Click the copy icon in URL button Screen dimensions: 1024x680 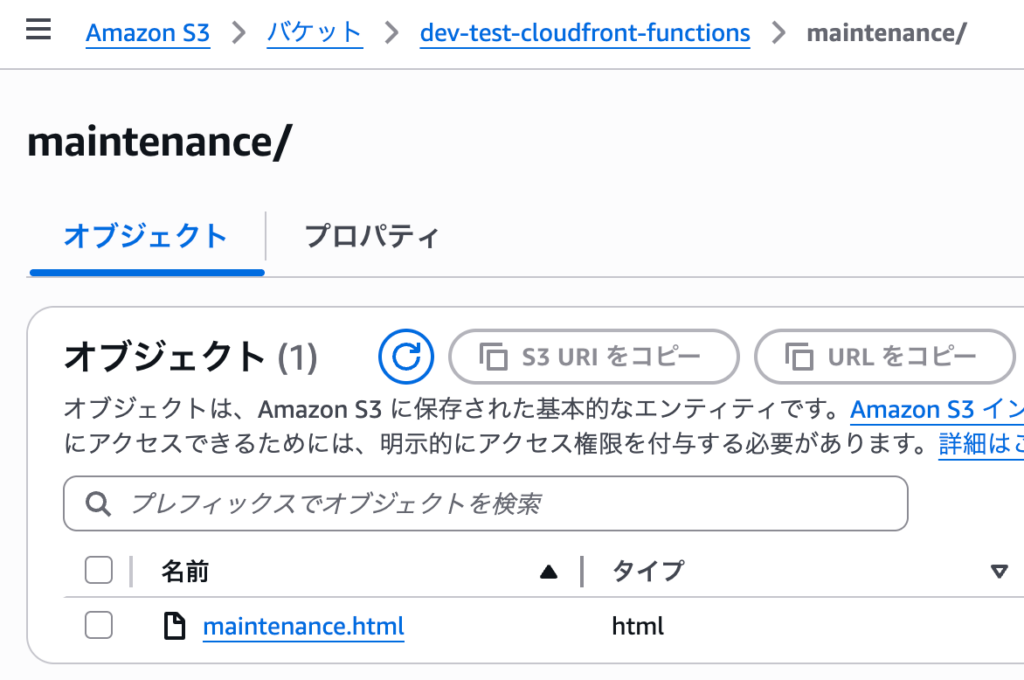(x=799, y=356)
